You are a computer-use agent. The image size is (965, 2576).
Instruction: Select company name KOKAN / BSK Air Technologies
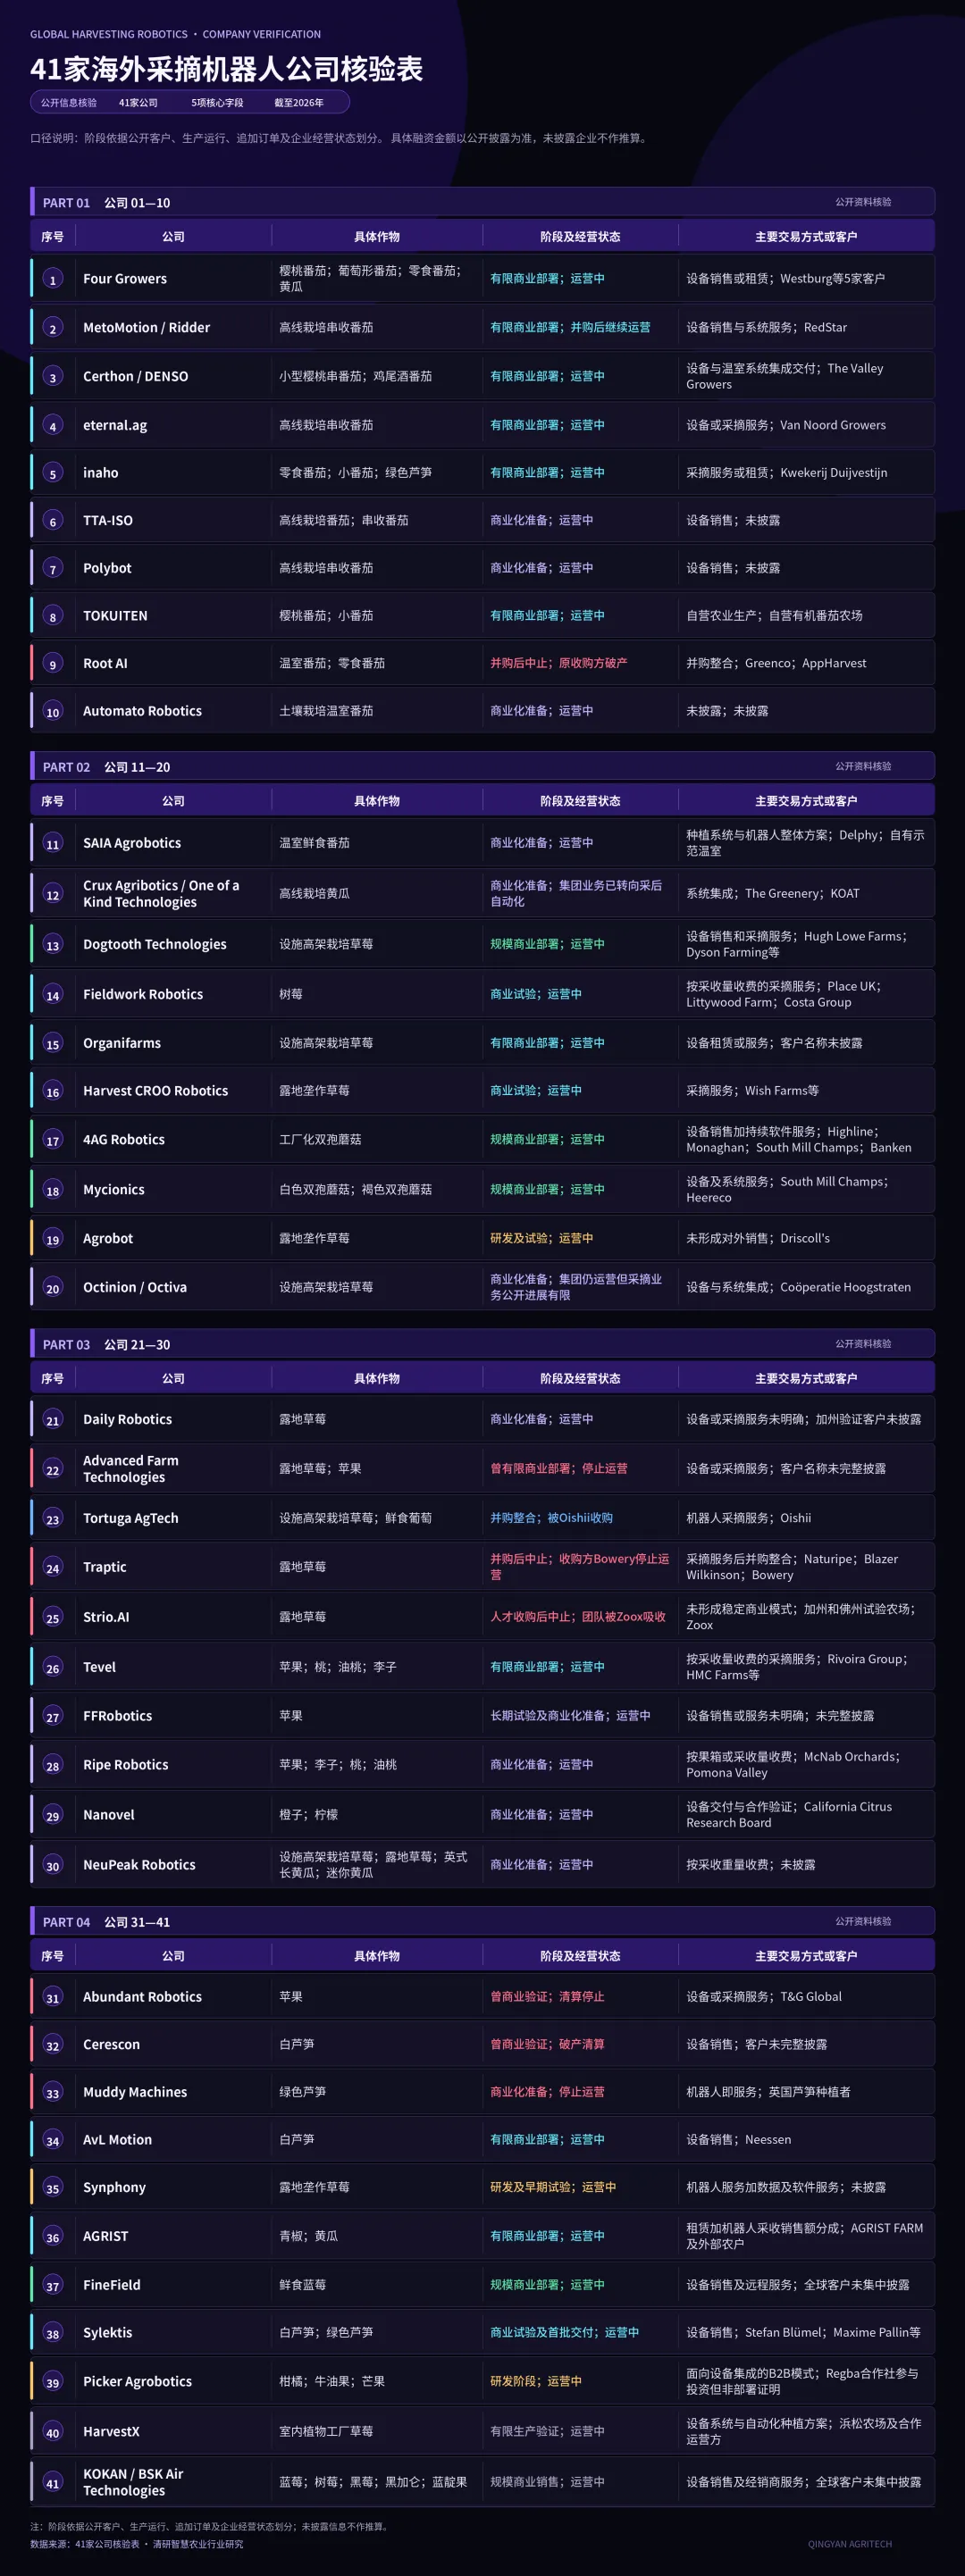point(133,2483)
